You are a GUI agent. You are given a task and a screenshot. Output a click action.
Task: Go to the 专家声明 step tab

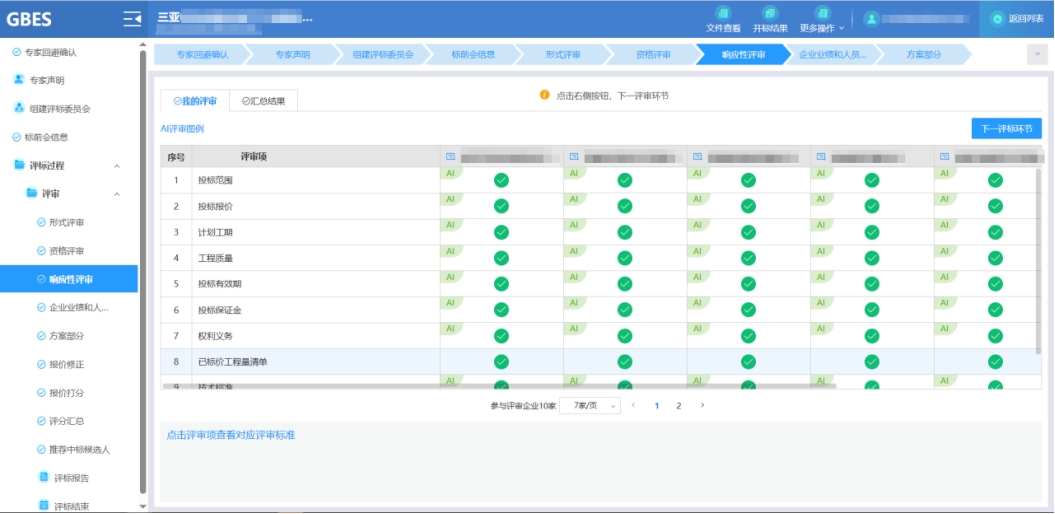(292, 54)
